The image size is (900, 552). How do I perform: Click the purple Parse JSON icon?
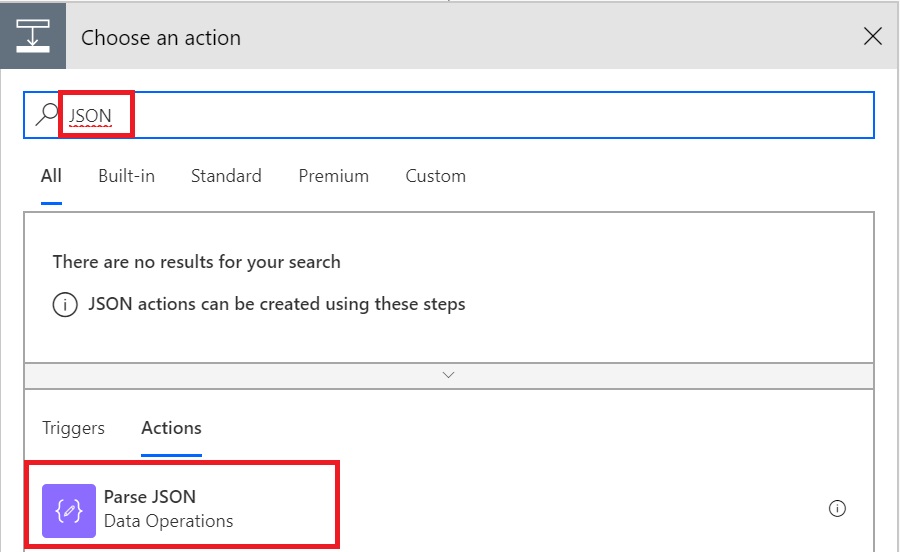(x=69, y=511)
